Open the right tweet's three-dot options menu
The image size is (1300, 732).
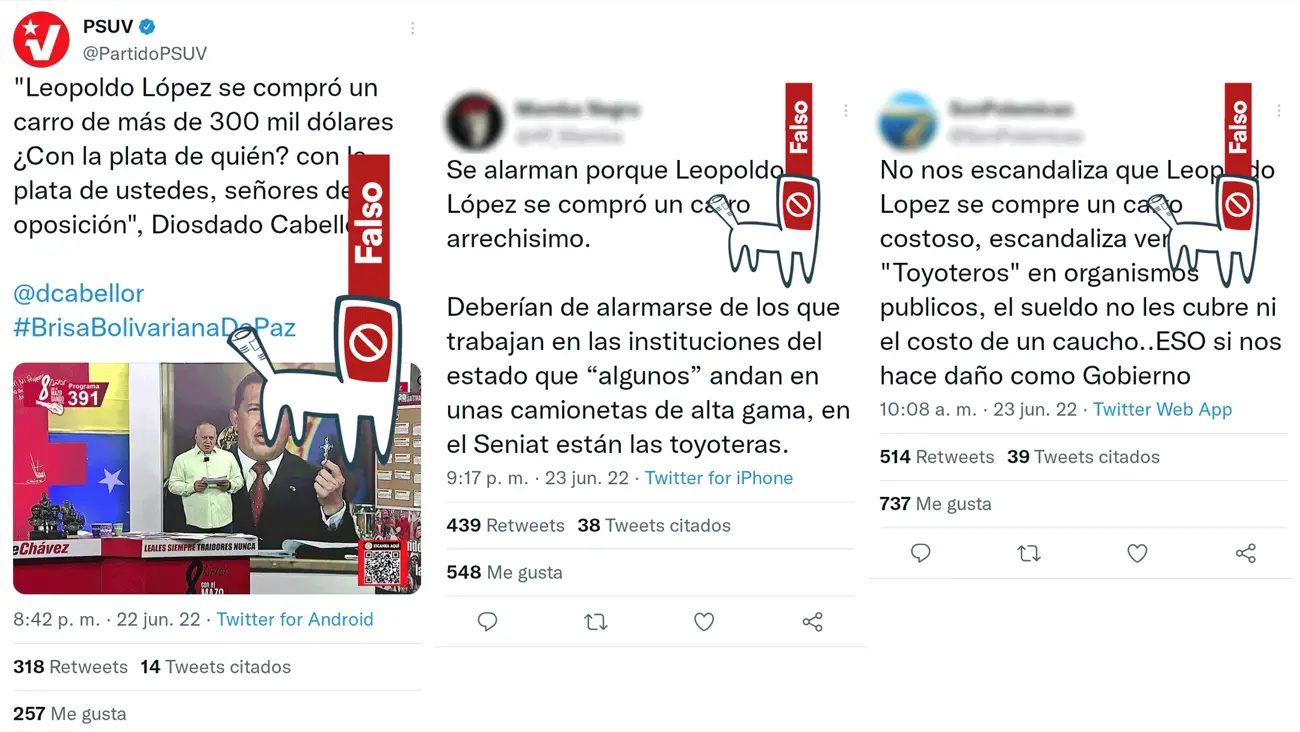[1279, 111]
